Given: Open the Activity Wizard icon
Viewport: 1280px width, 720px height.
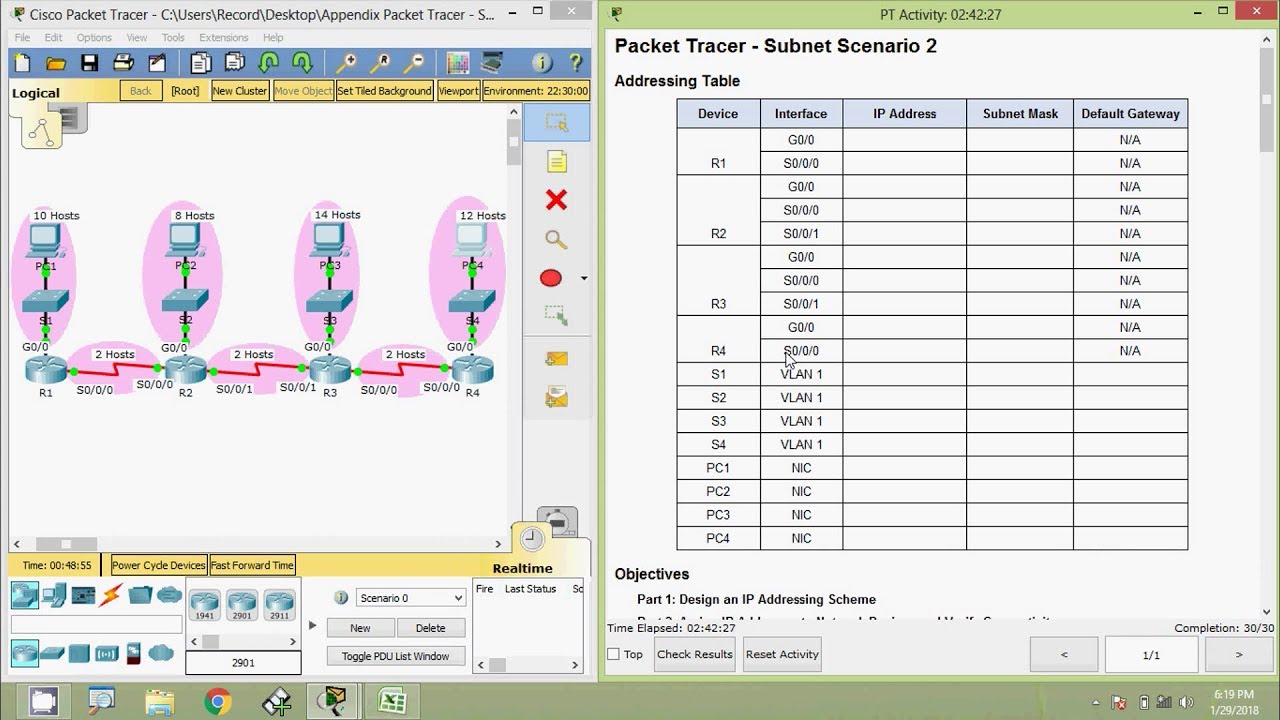Looking at the screenshot, I should click(157, 63).
